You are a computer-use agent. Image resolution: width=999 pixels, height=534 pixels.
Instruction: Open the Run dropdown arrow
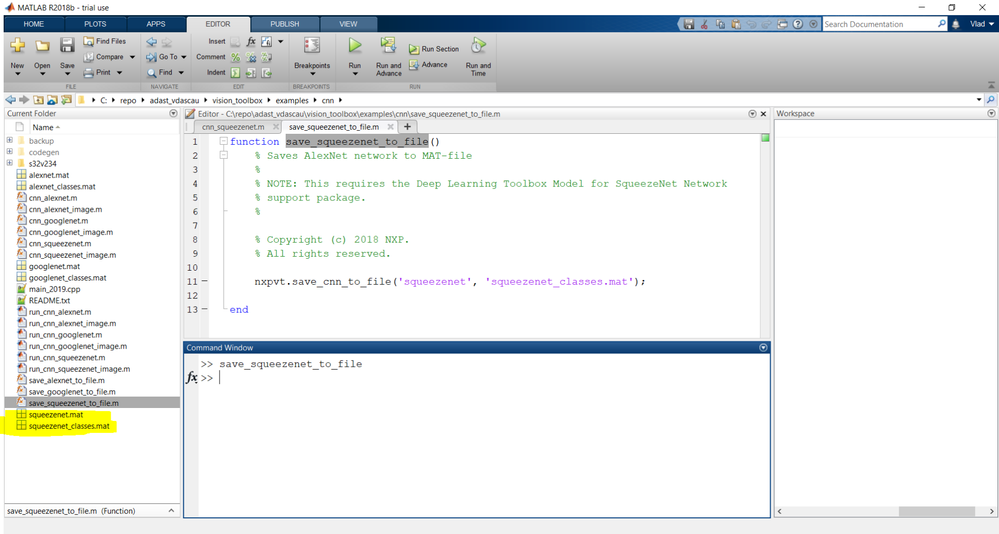click(355, 74)
